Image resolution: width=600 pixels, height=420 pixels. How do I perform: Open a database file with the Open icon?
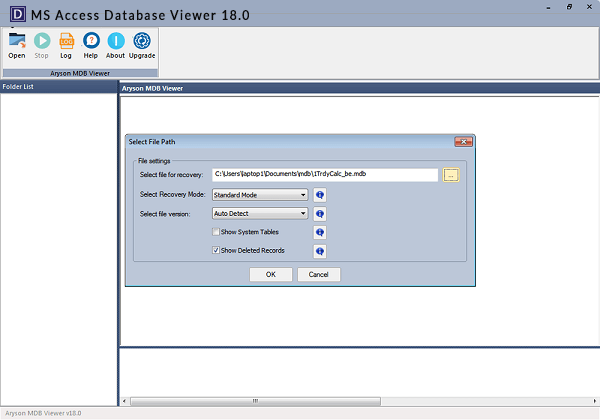(x=17, y=46)
